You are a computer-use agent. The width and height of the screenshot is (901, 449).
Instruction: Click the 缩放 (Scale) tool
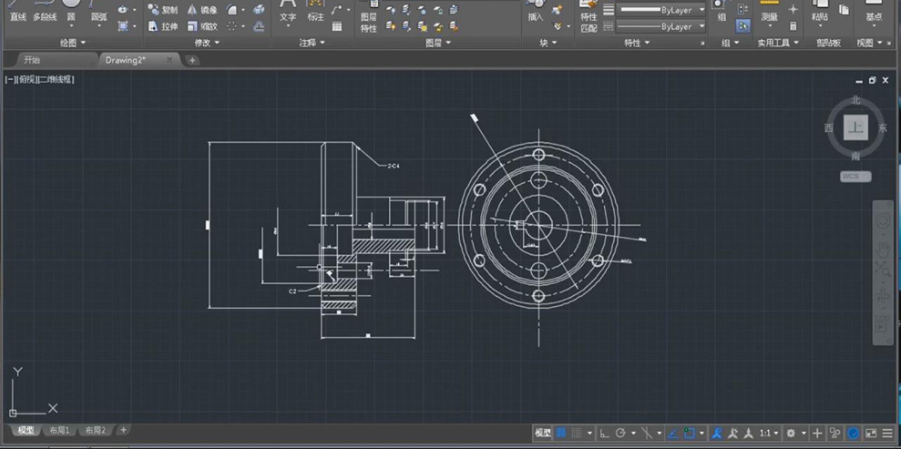point(202,26)
